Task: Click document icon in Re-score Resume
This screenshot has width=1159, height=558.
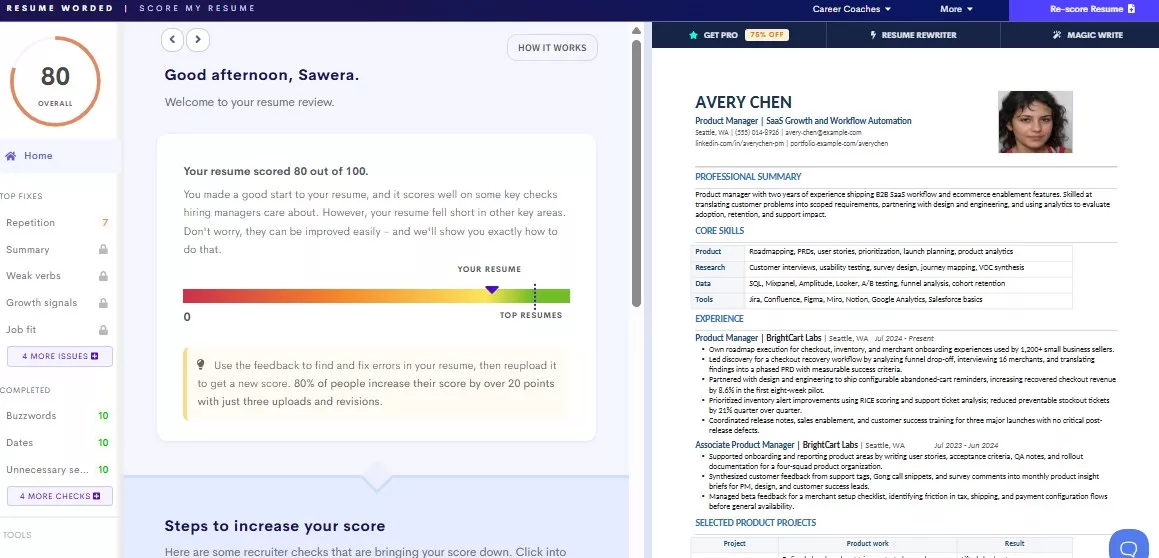Action: [1131, 10]
